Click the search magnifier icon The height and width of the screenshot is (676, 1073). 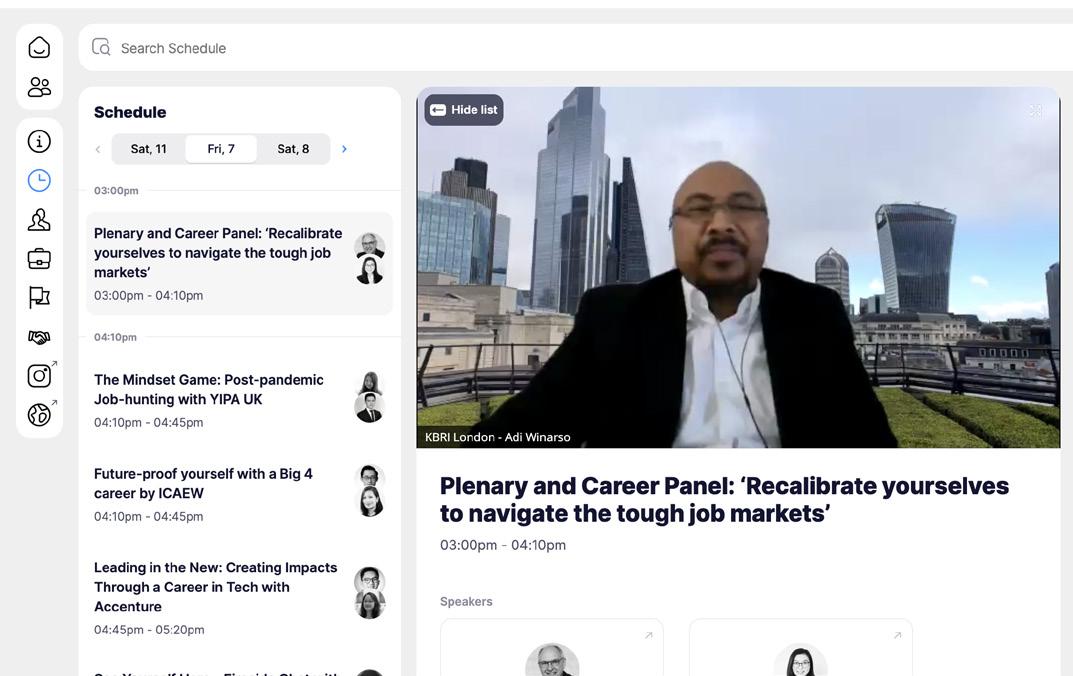coord(101,47)
